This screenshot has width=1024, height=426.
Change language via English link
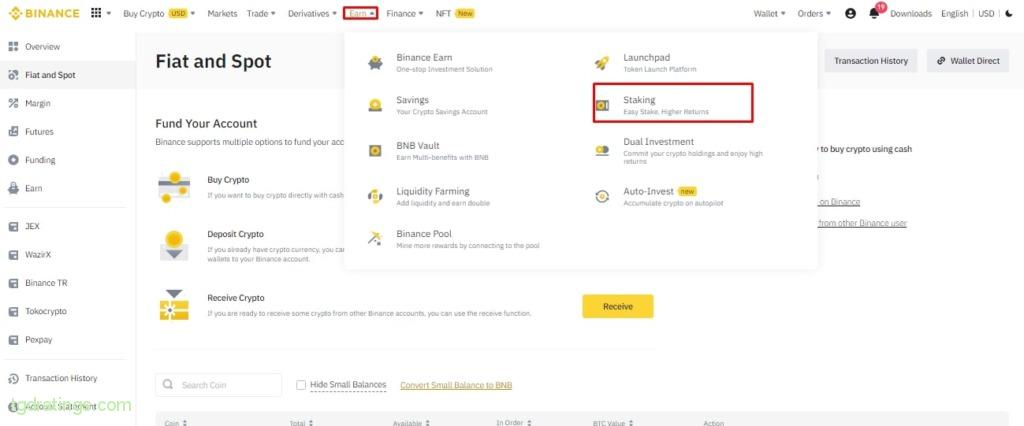[954, 13]
